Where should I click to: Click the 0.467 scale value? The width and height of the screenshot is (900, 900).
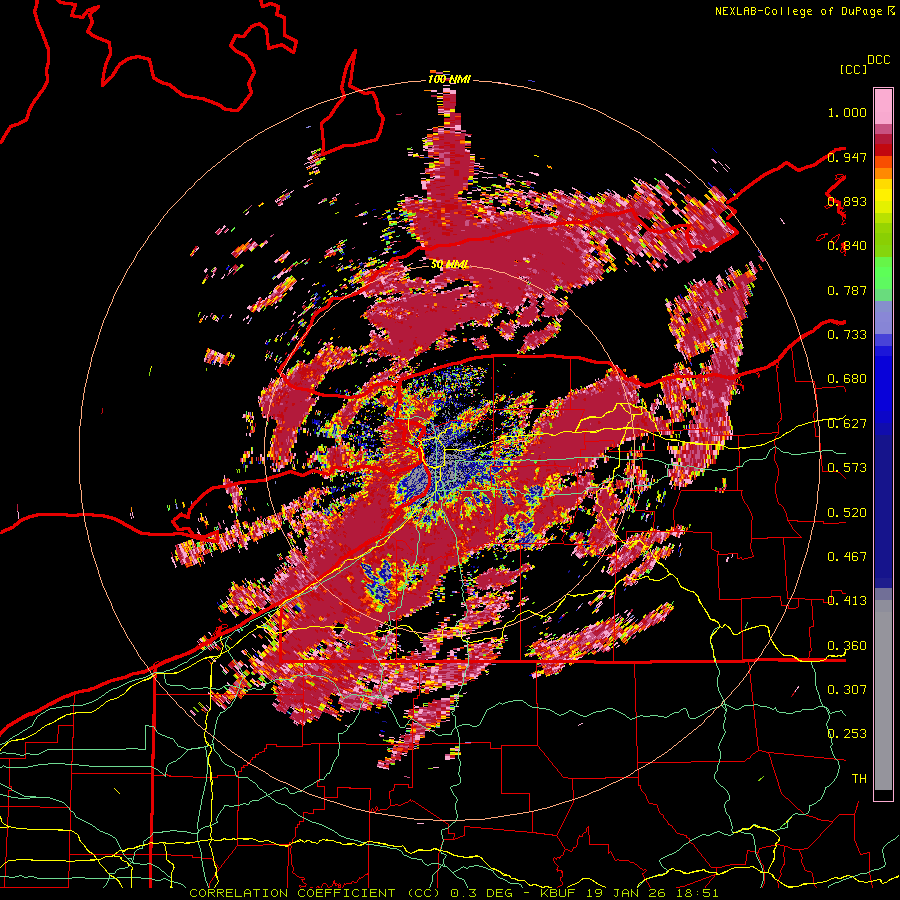tap(847, 557)
